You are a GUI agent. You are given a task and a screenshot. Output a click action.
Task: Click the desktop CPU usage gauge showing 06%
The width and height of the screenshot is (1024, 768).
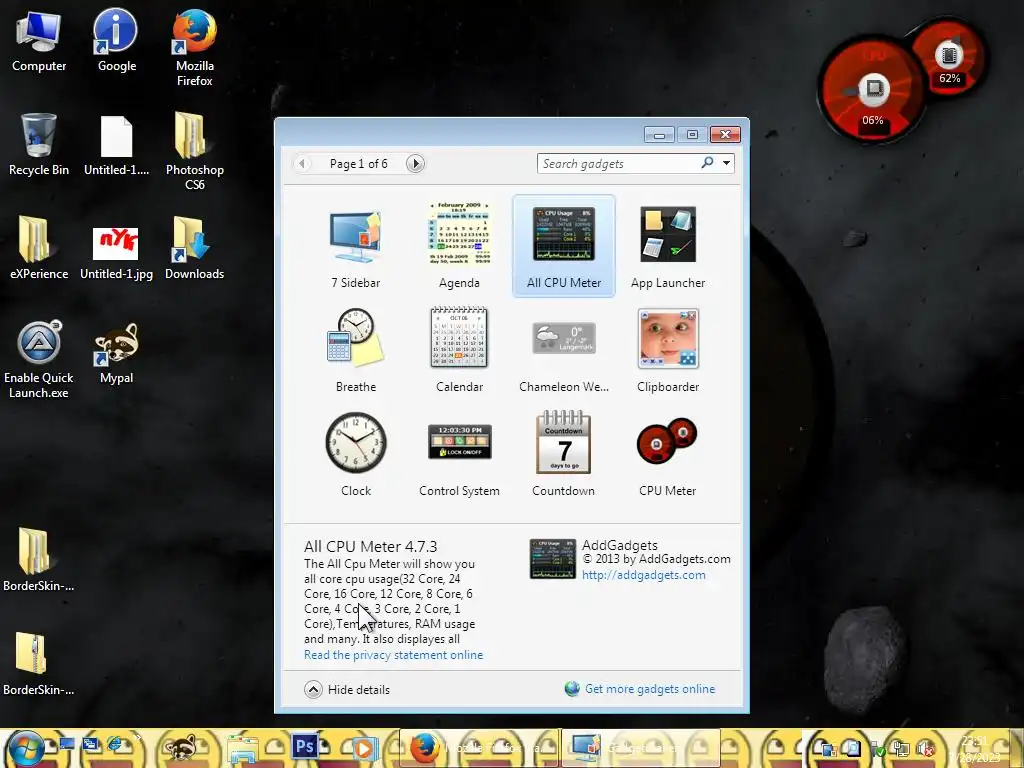[x=871, y=89]
